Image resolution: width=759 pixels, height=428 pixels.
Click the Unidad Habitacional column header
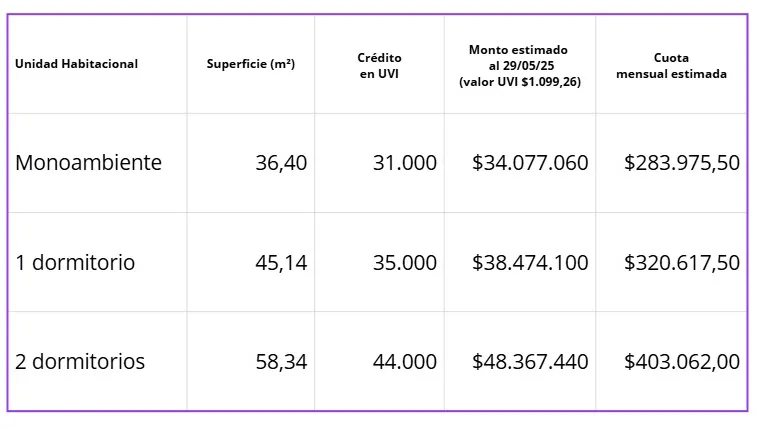pyautogui.click(x=76, y=64)
